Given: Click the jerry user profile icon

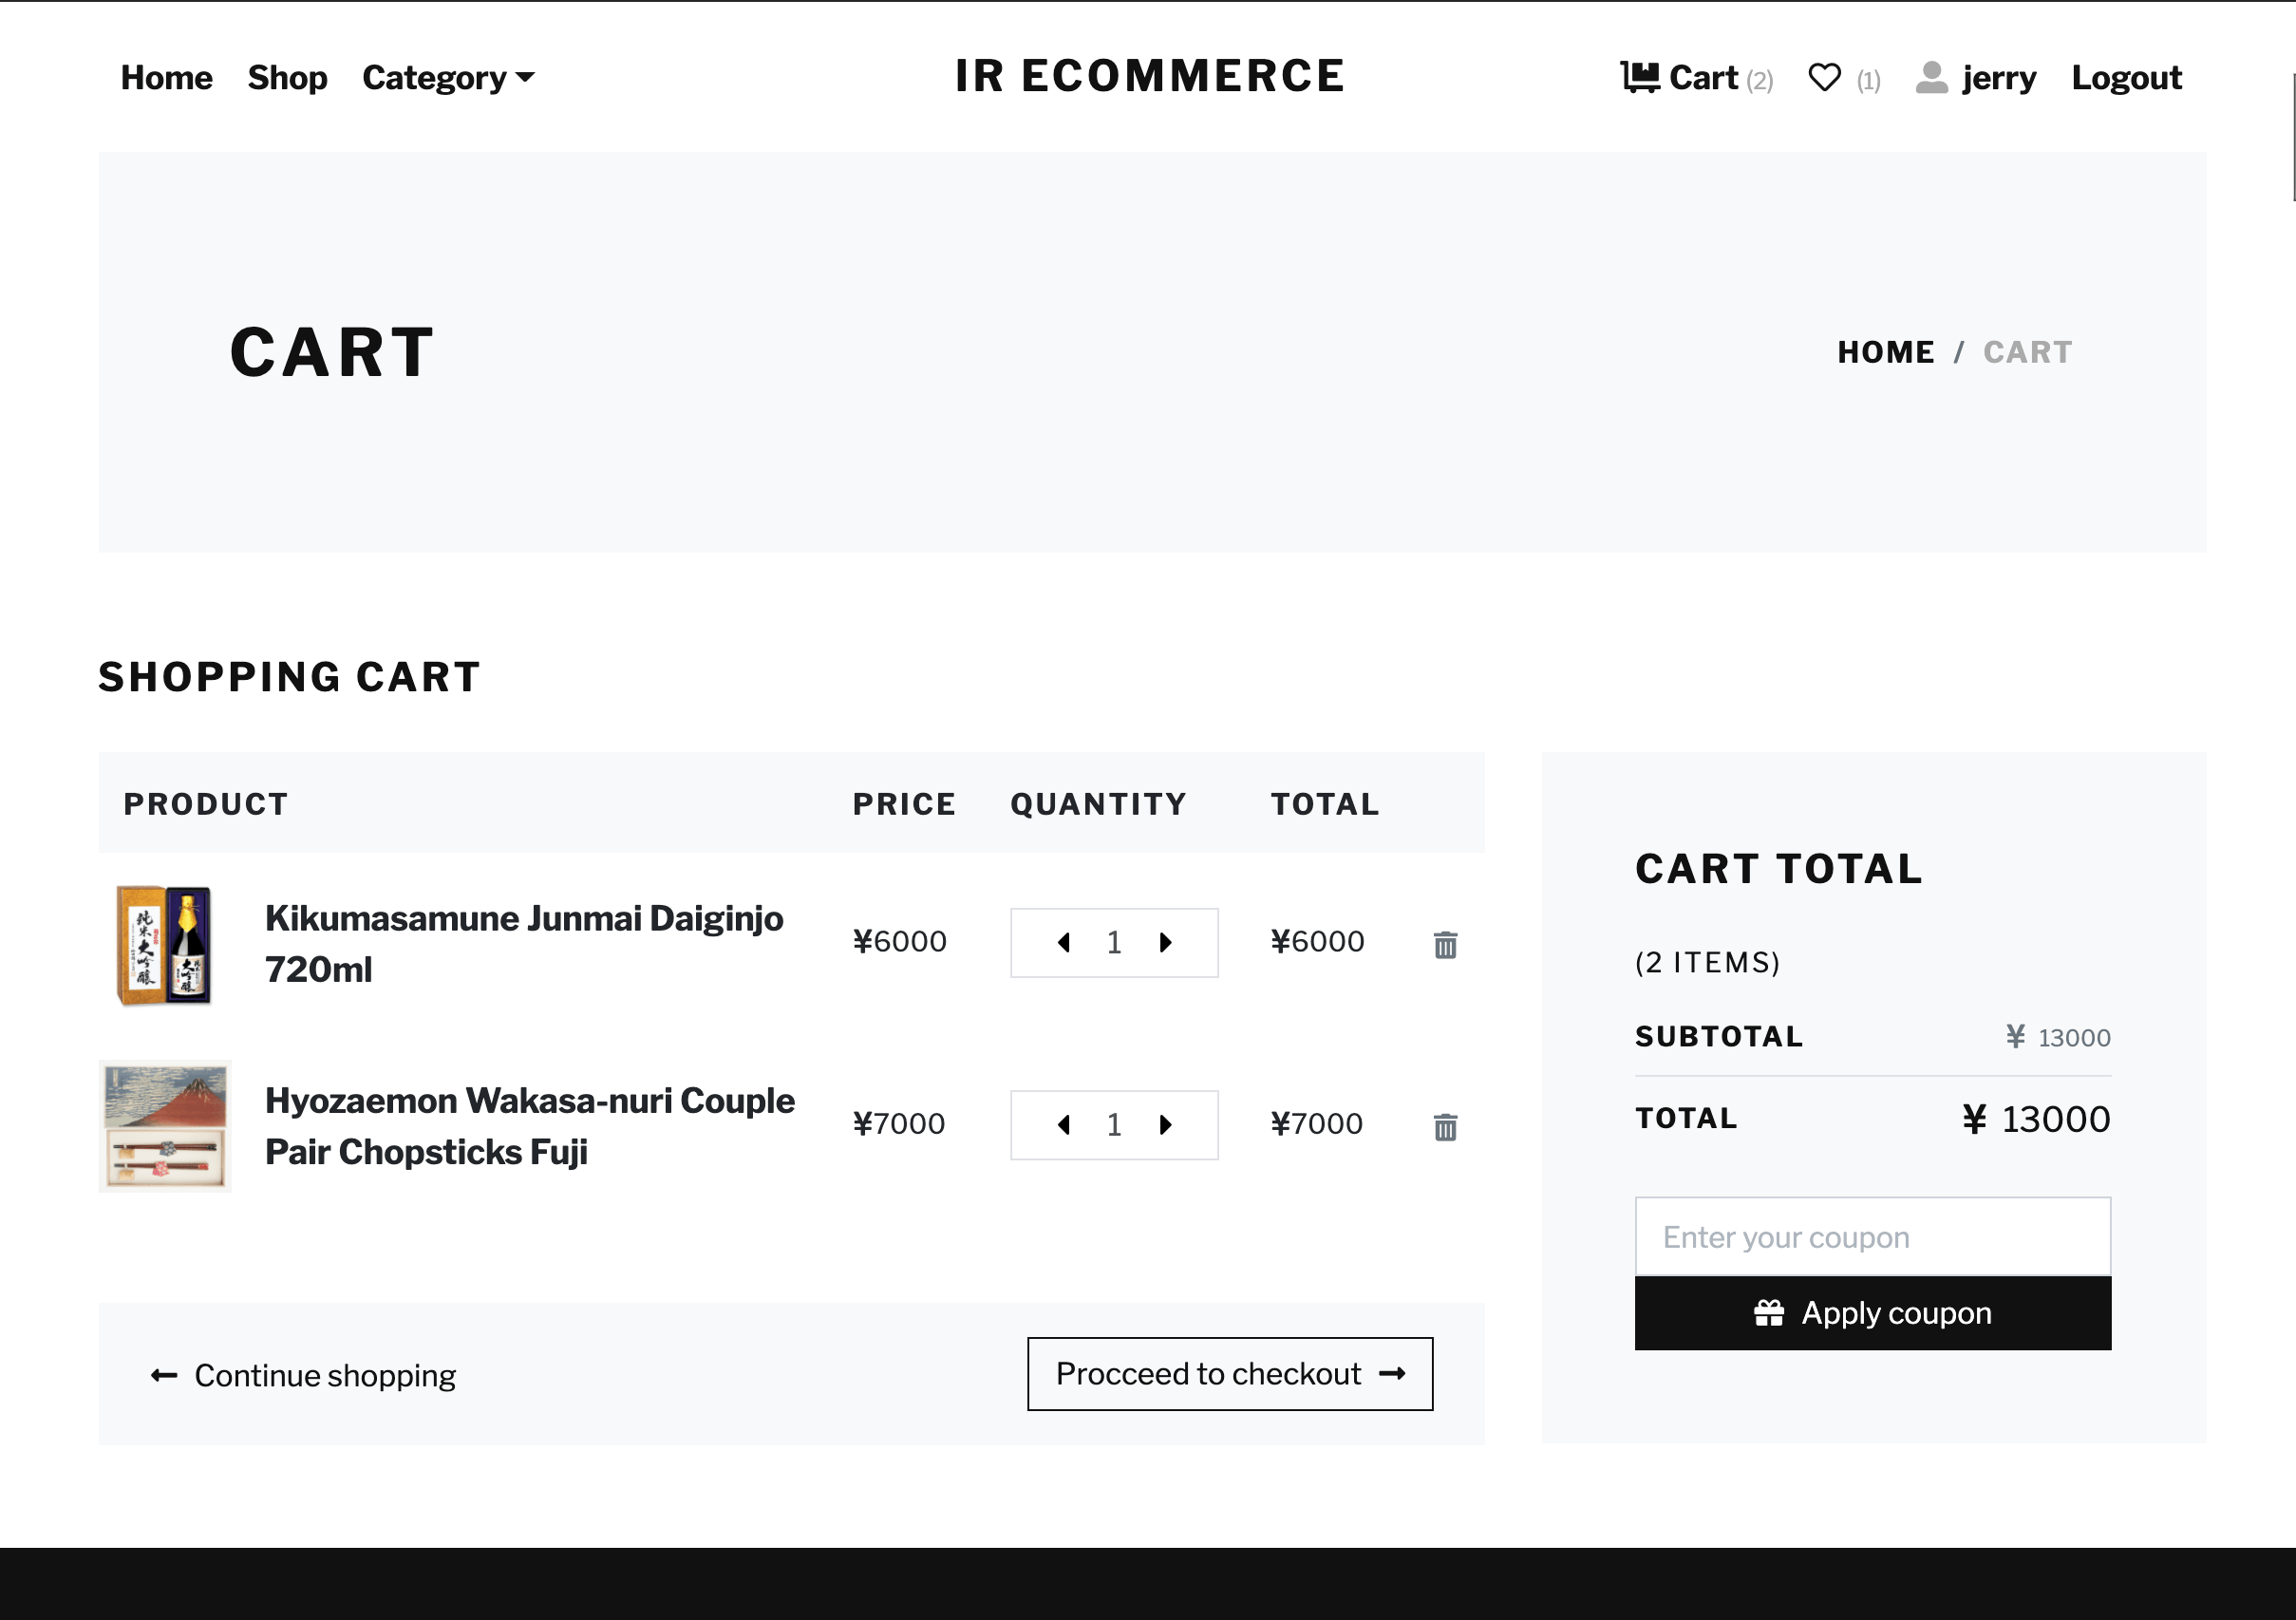Looking at the screenshot, I should (1931, 77).
